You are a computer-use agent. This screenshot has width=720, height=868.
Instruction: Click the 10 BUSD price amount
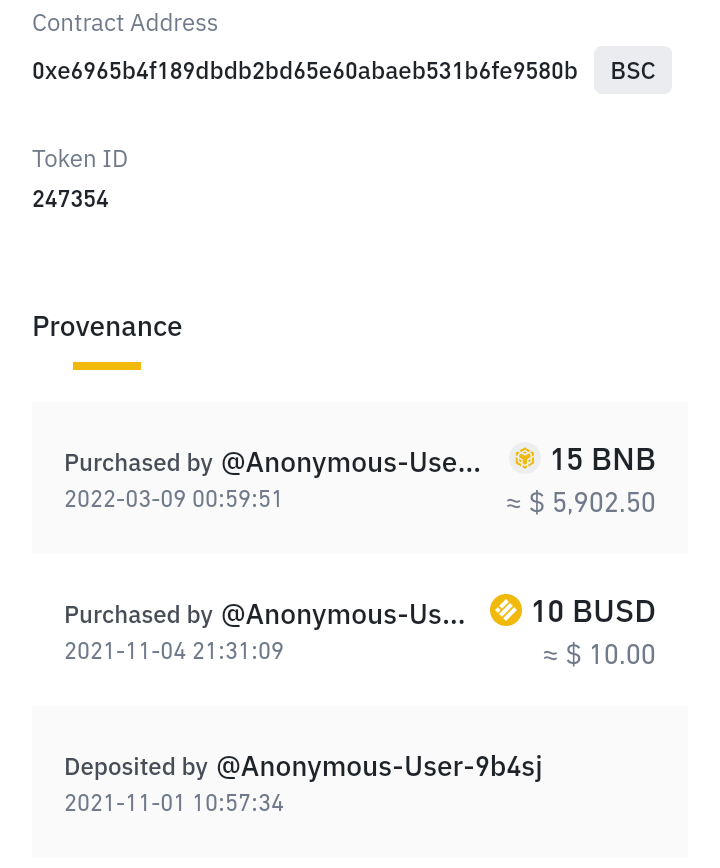593,611
